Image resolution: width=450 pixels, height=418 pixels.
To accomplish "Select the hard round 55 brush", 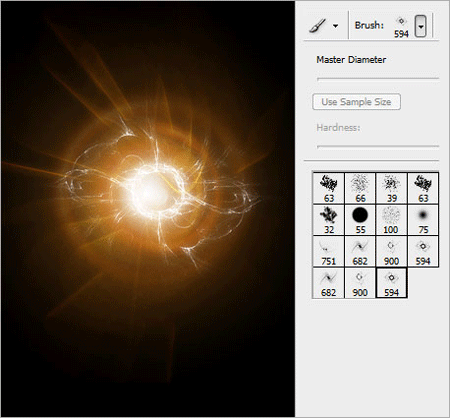I will 360,220.
